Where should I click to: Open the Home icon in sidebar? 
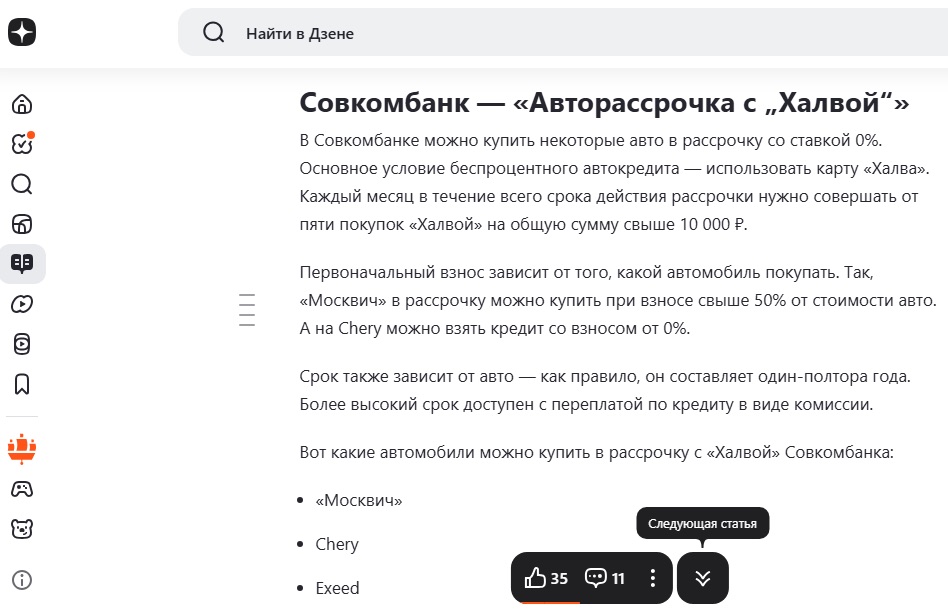click(22, 104)
